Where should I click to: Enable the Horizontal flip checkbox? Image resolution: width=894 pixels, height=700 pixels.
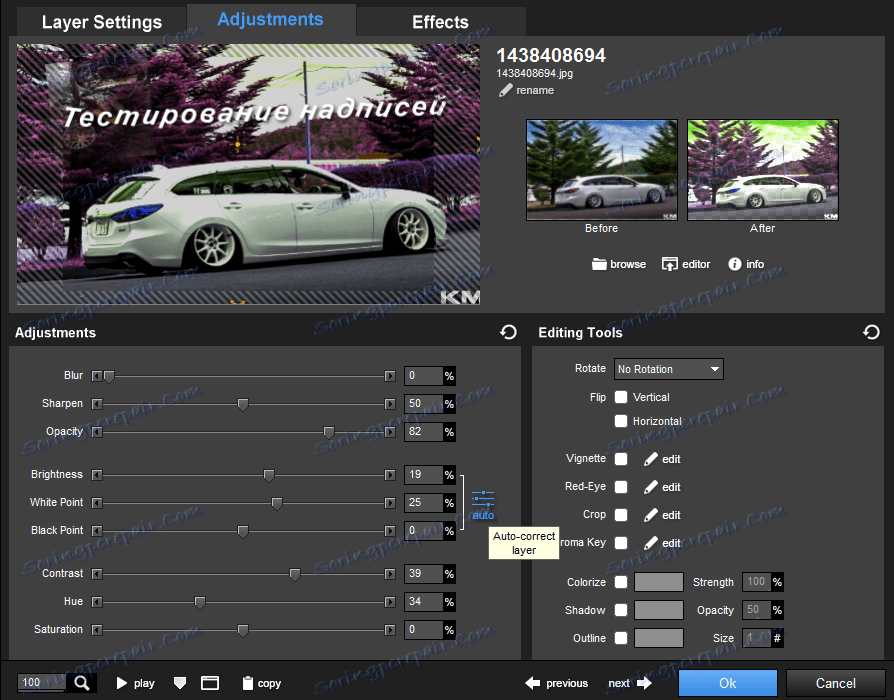click(621, 421)
